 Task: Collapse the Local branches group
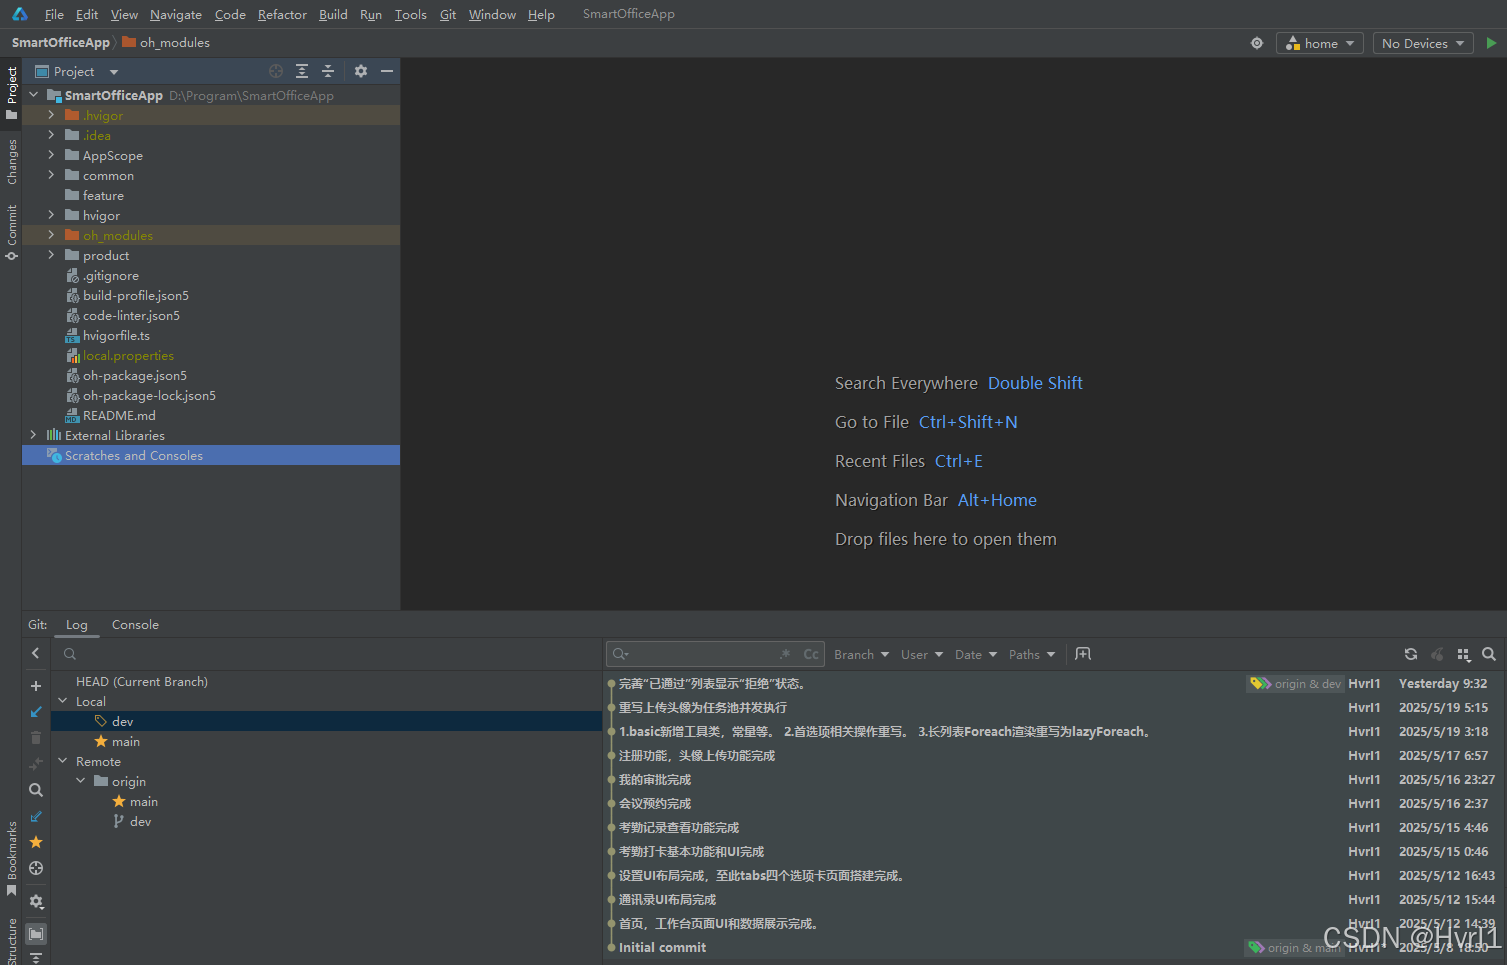(x=63, y=701)
